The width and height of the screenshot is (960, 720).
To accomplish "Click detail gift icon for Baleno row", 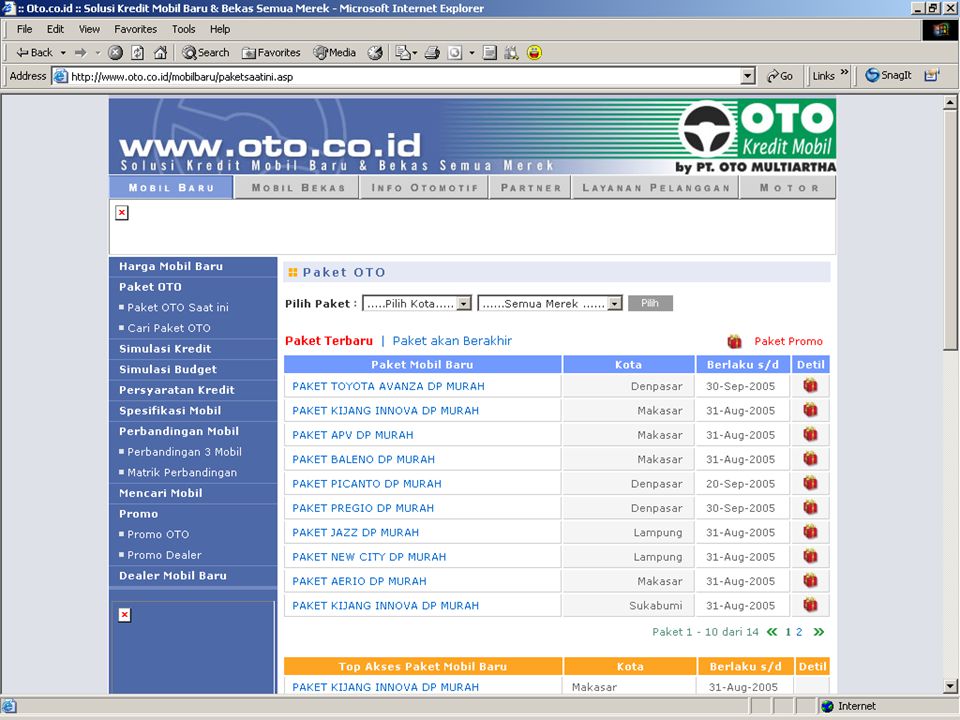I will [x=811, y=459].
